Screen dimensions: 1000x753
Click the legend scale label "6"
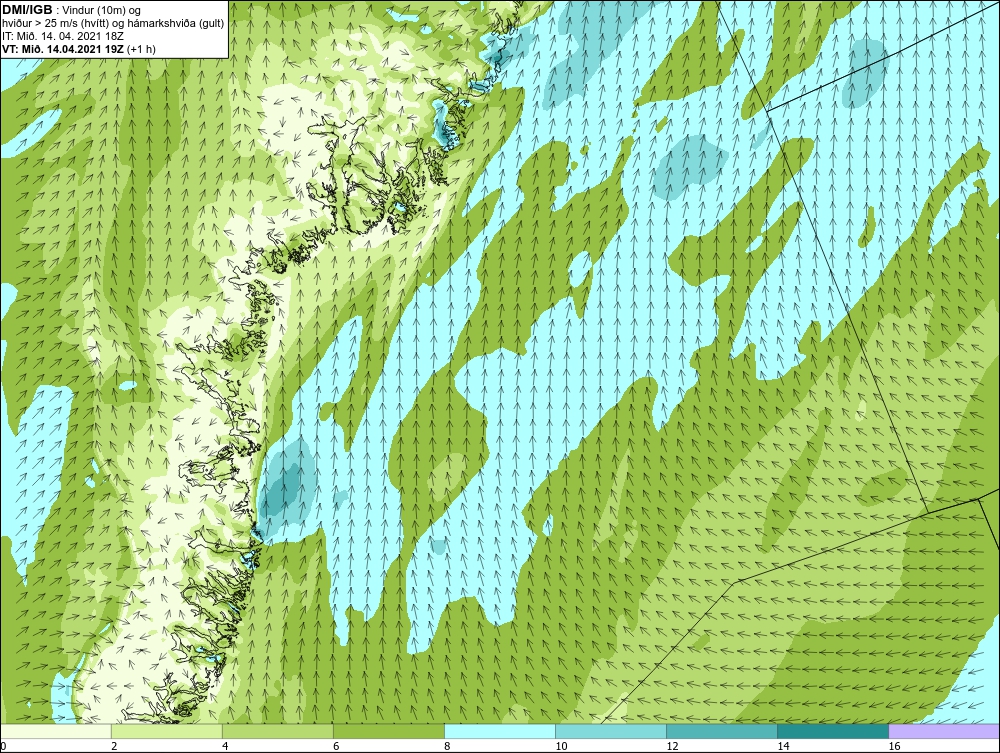(335, 747)
